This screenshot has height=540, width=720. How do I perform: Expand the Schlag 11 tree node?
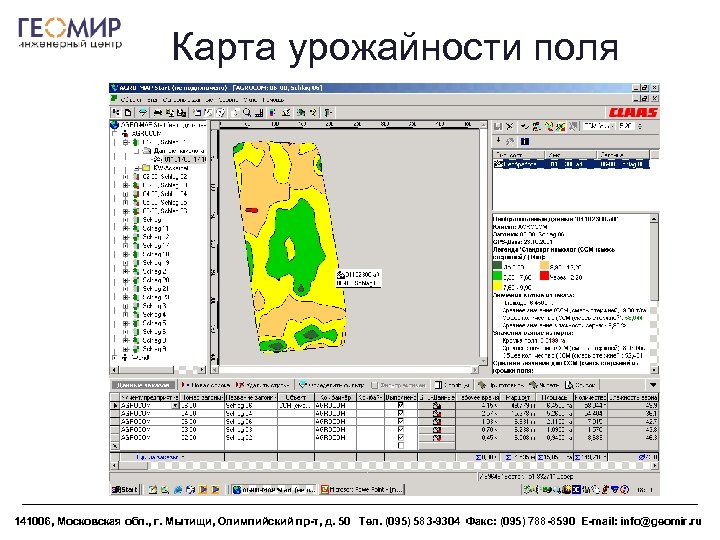tap(125, 228)
